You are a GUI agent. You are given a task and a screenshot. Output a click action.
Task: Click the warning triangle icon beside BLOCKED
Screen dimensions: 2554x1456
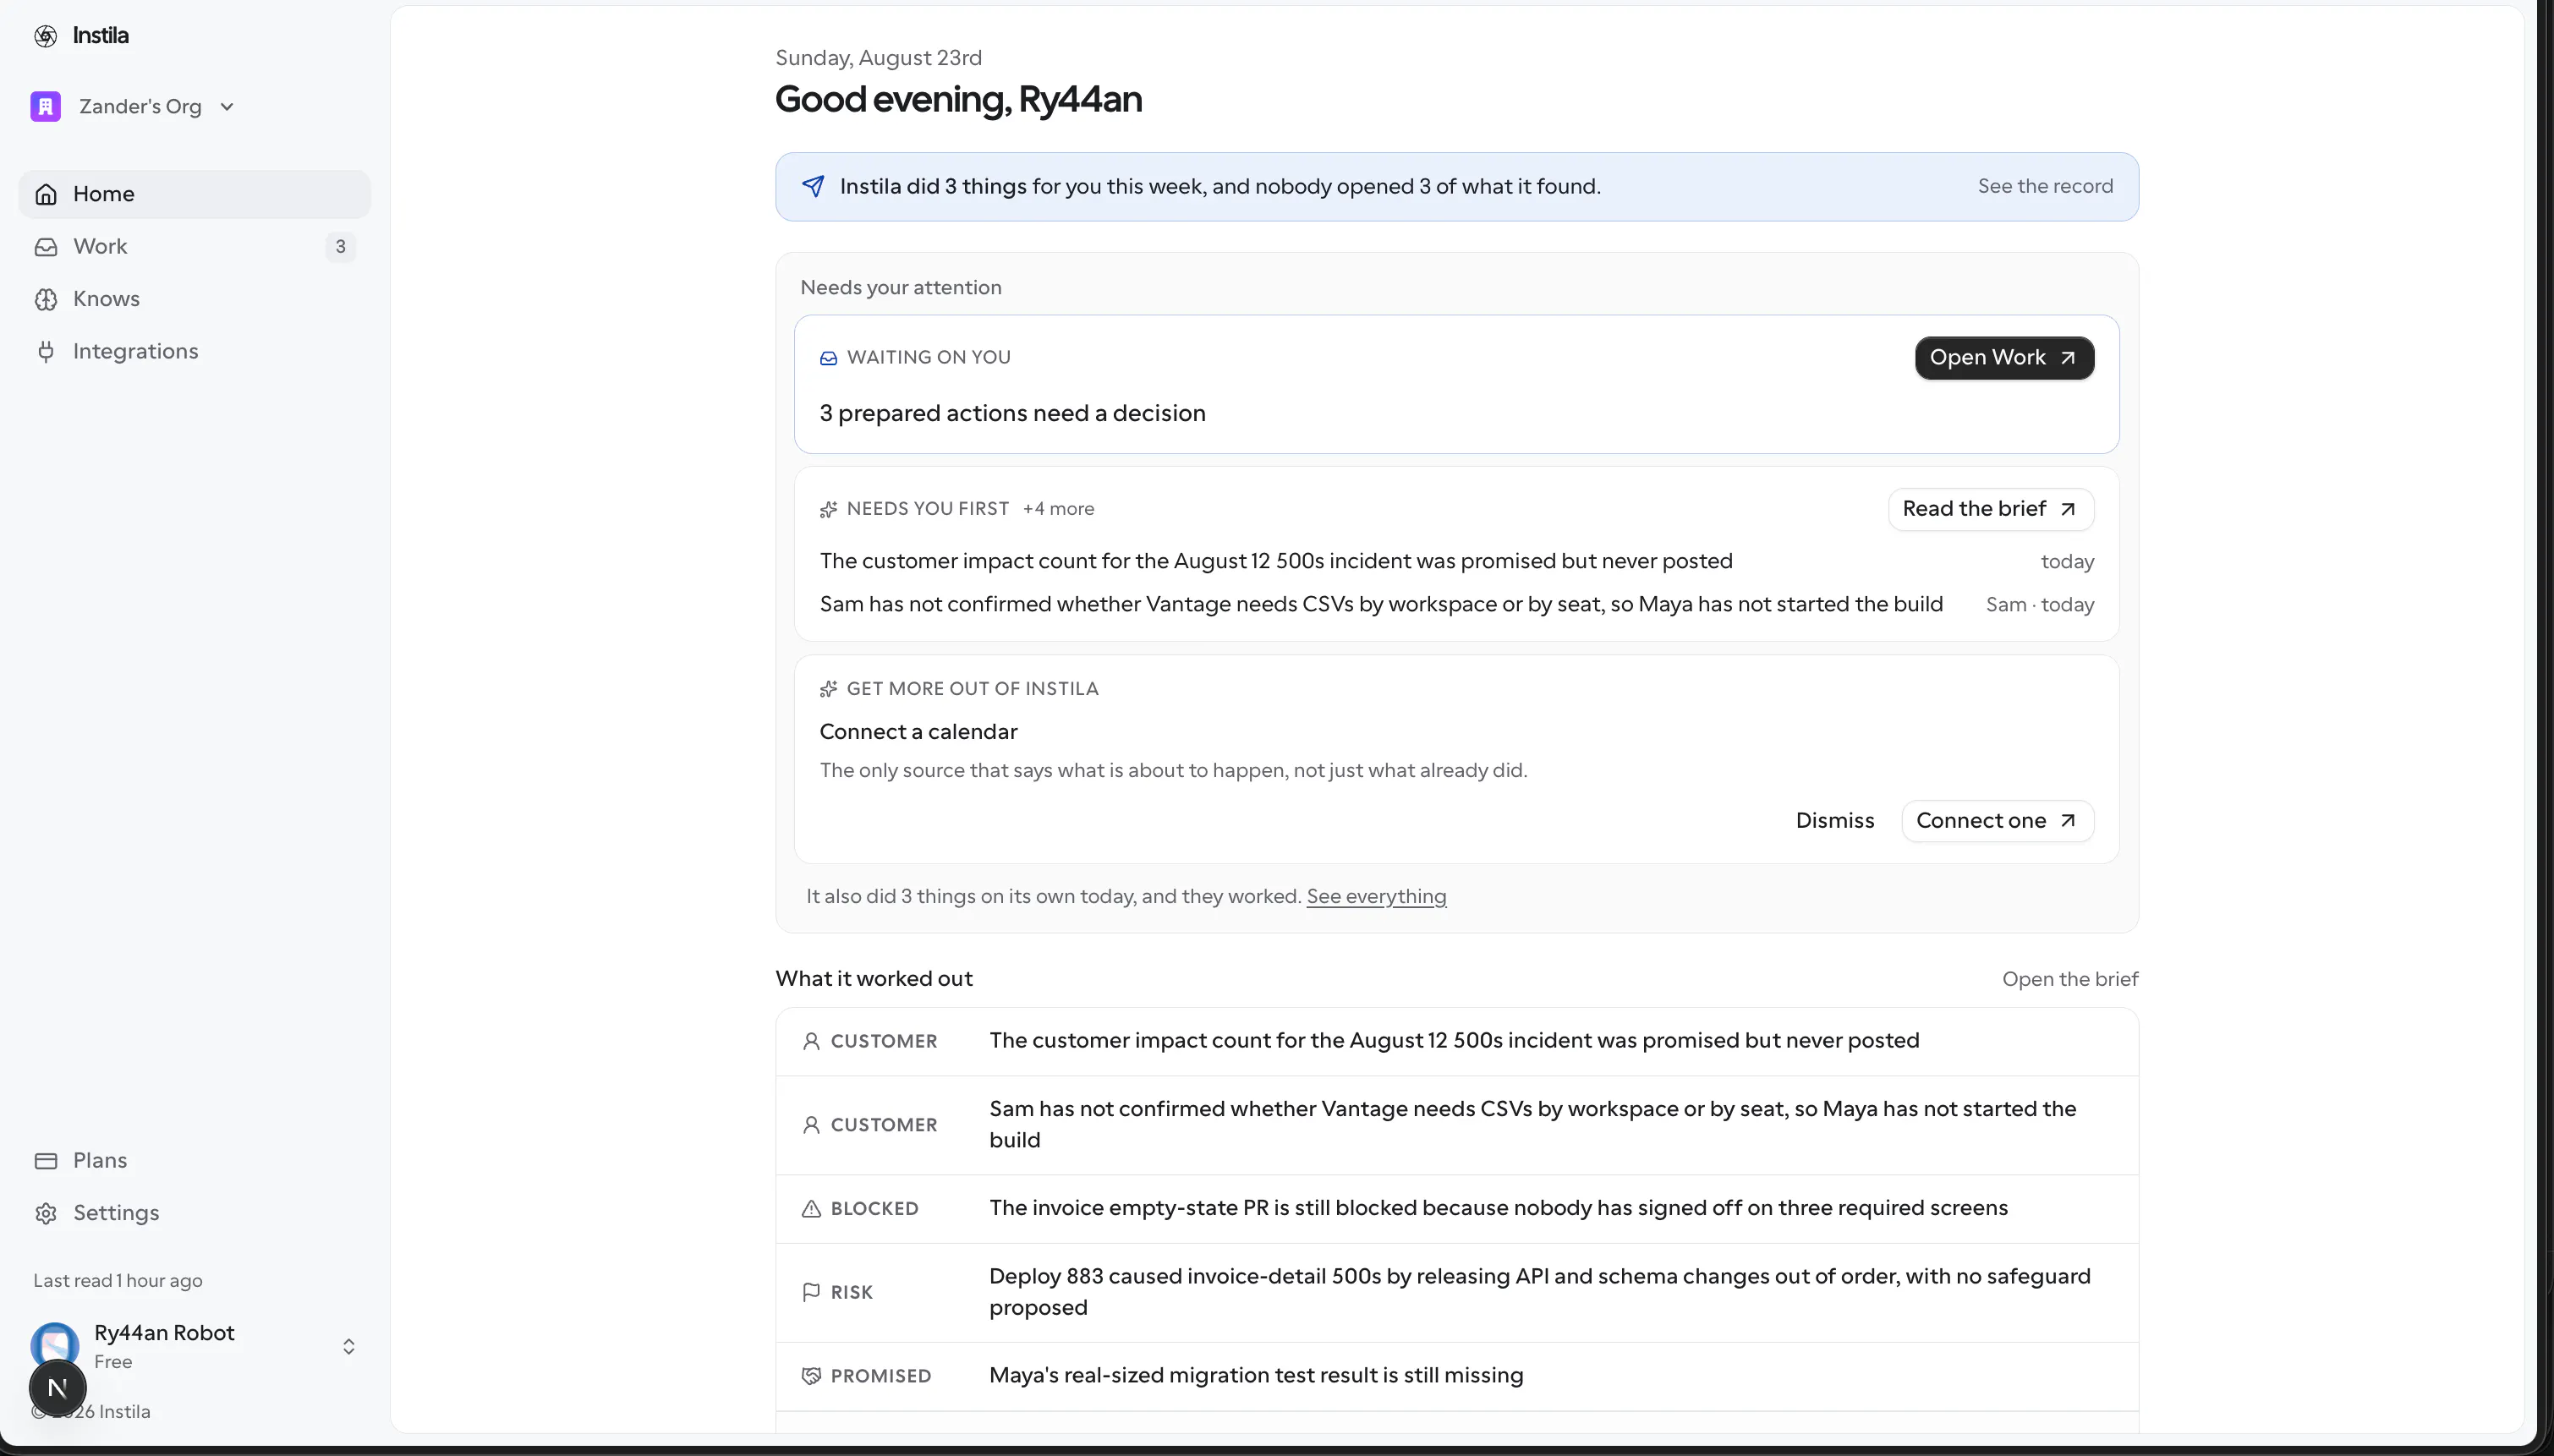pos(811,1209)
